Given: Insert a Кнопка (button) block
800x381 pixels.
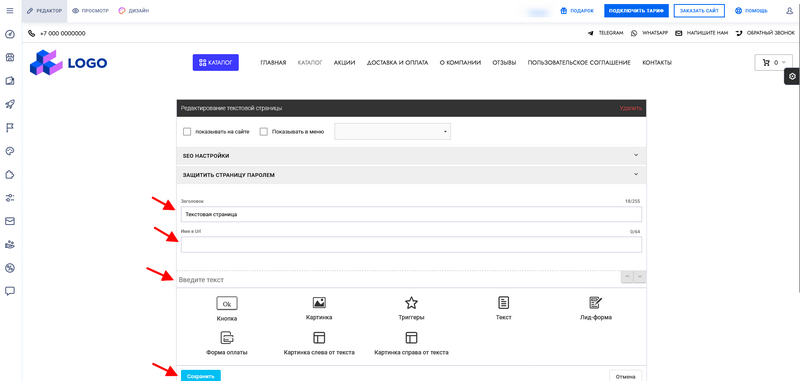Looking at the screenshot, I should pyautogui.click(x=227, y=309).
